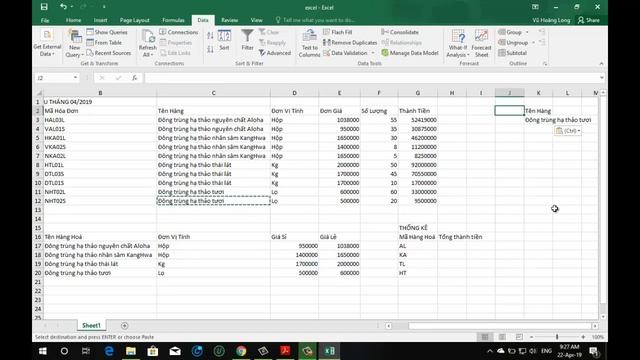This screenshot has height=360, width=640.
Task: Click the Save icon in title bar
Action: (44, 7)
